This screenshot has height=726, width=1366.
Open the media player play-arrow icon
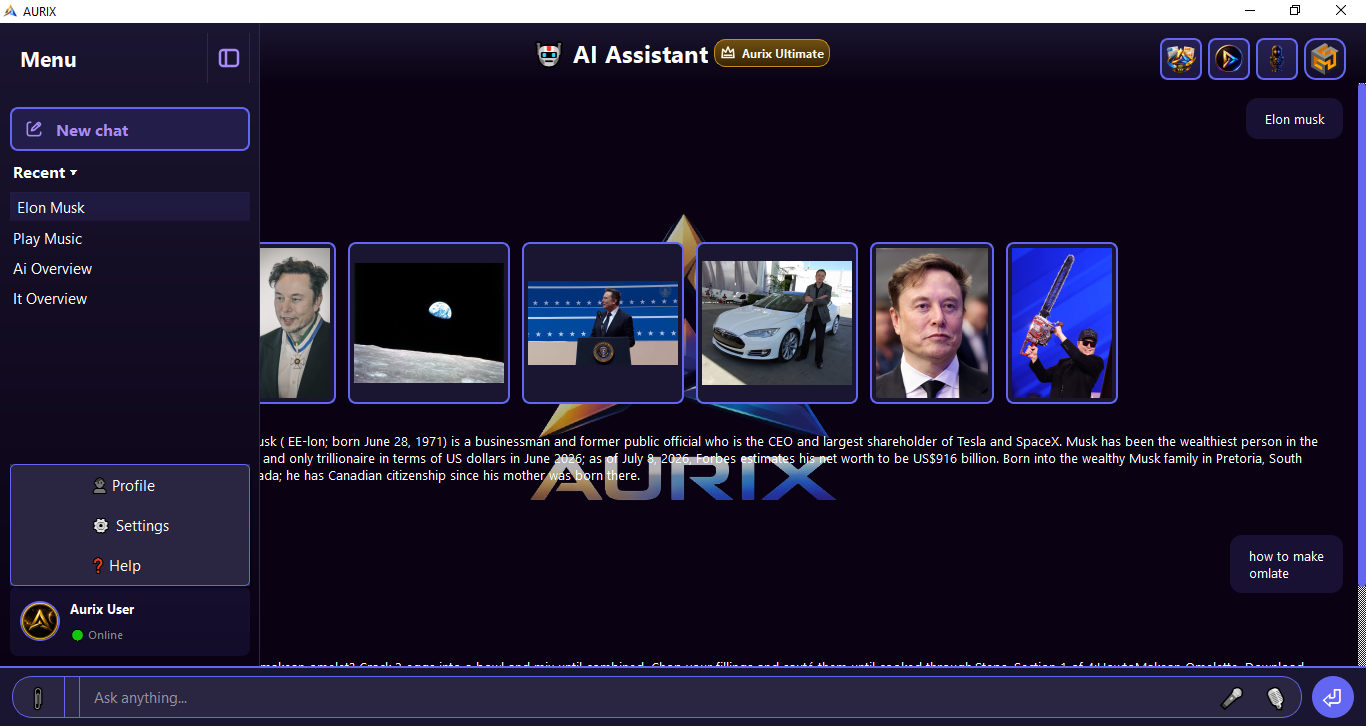(x=1229, y=59)
